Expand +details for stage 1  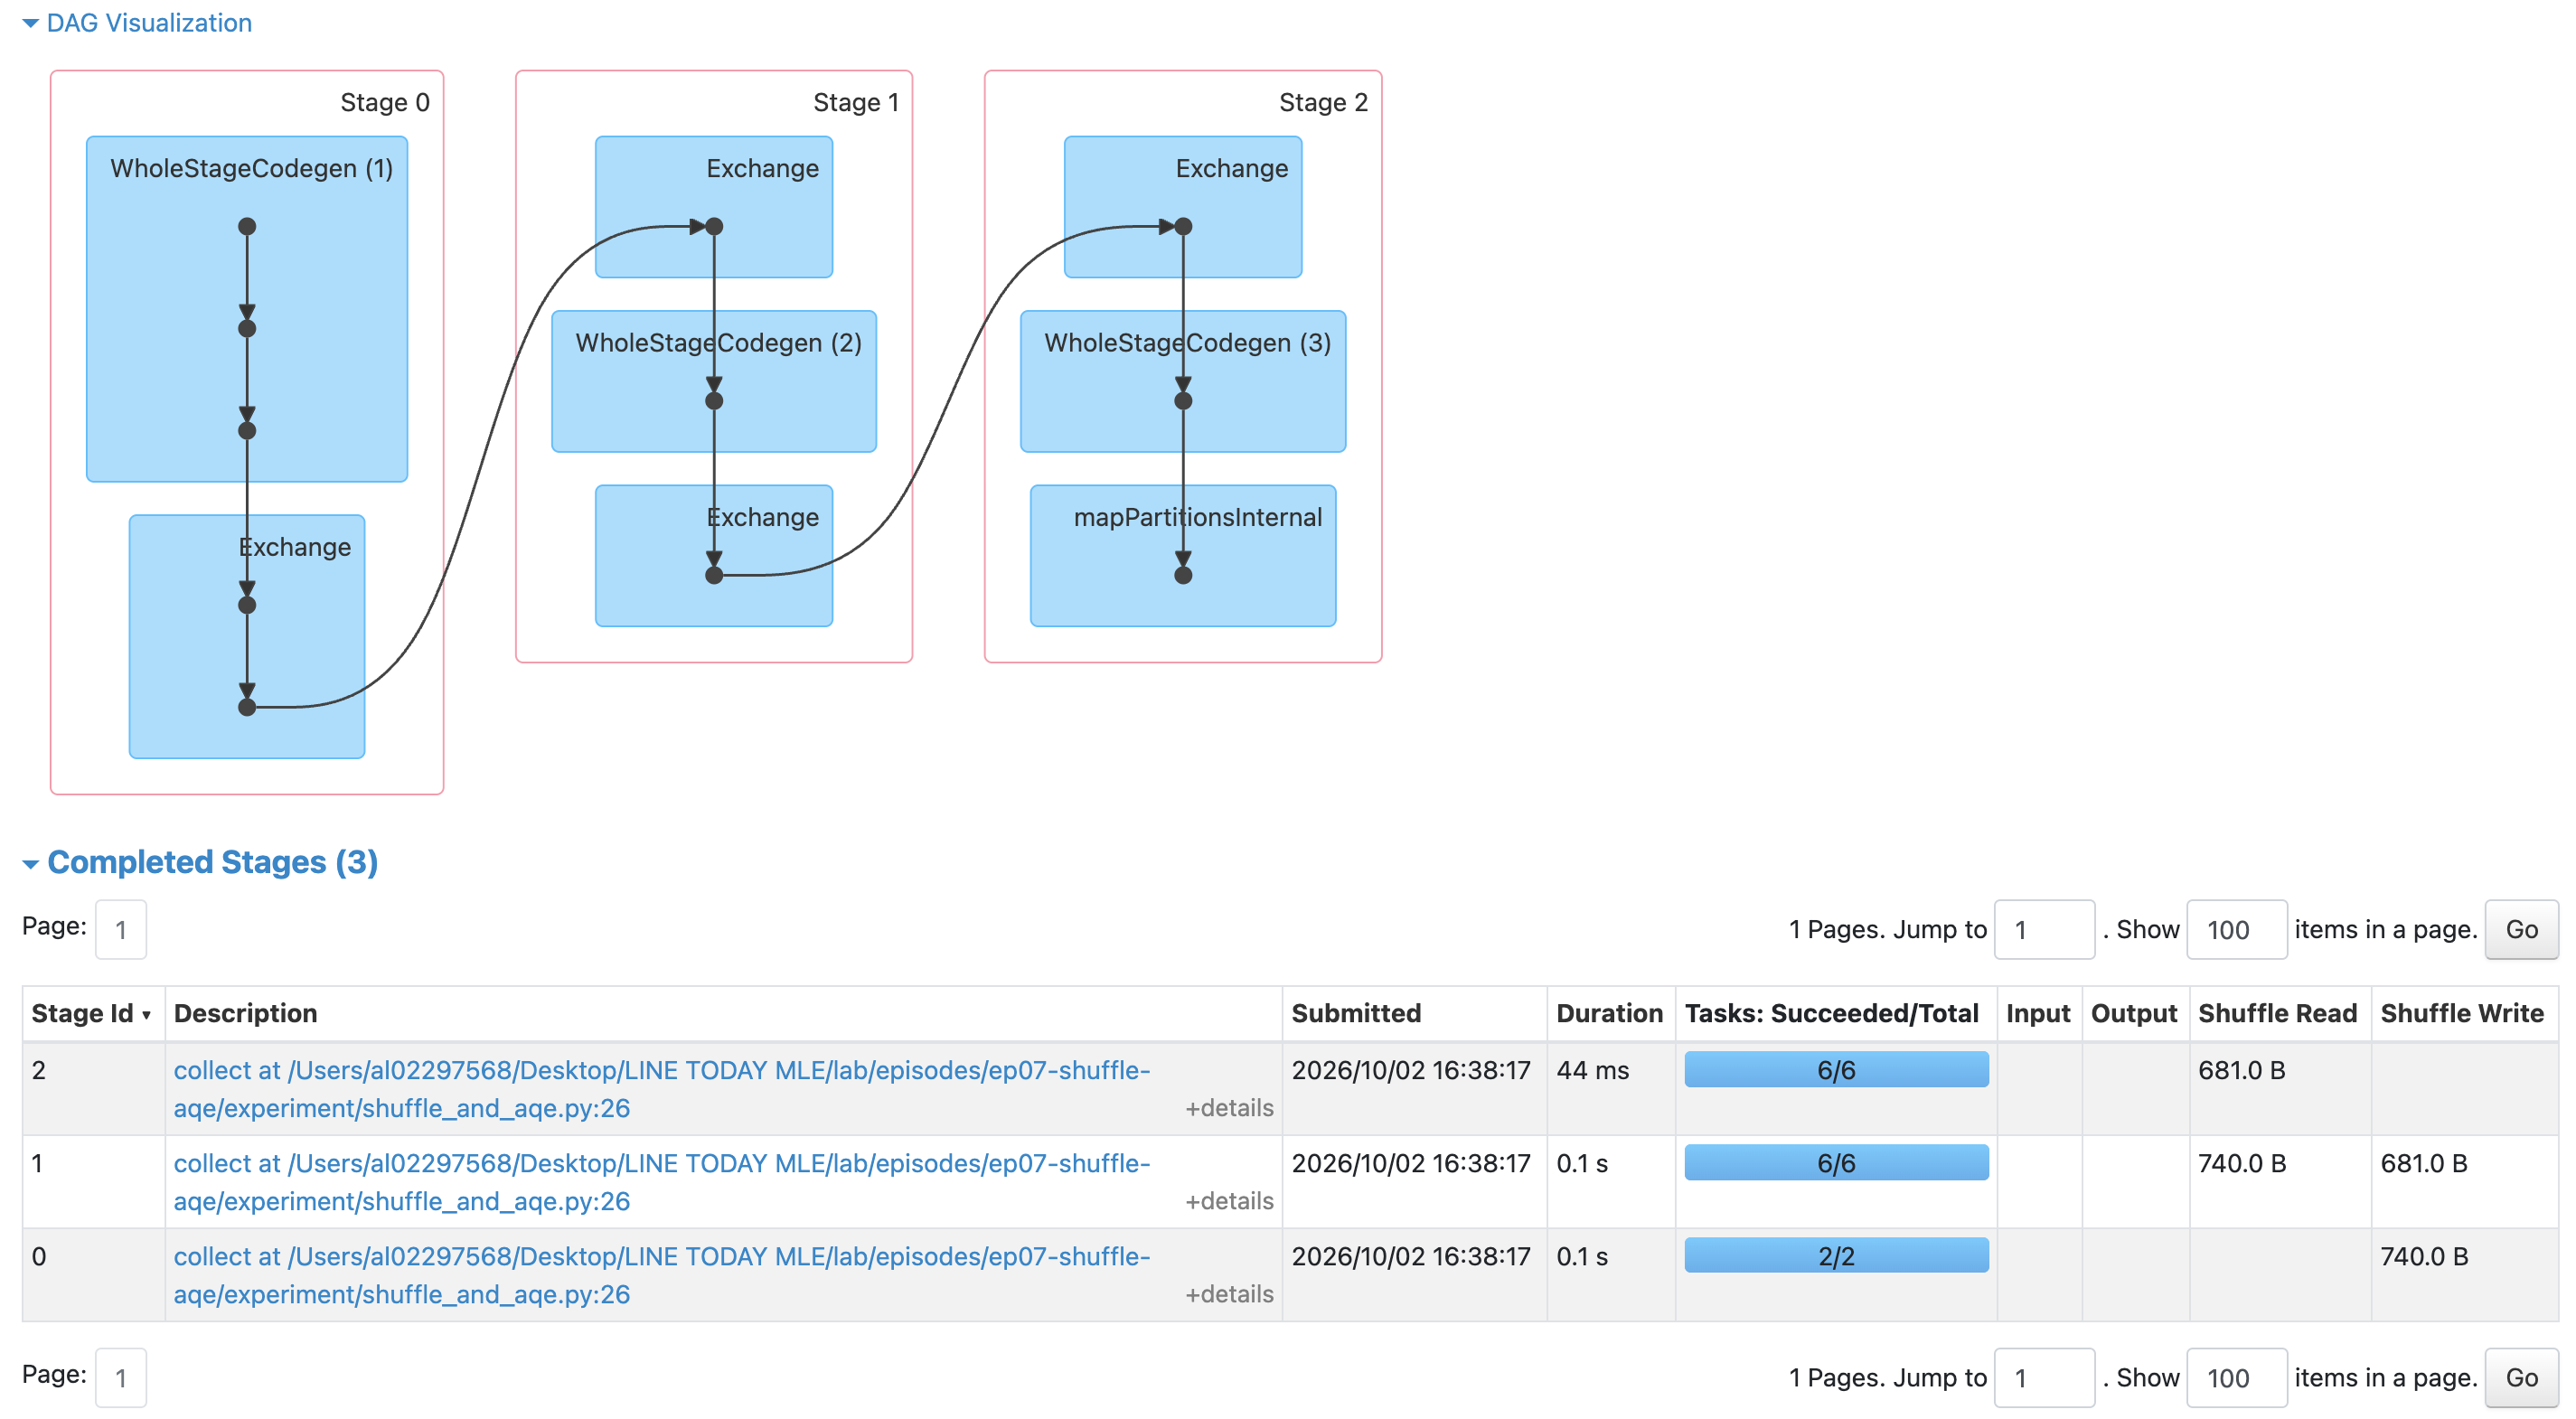tap(1229, 1201)
